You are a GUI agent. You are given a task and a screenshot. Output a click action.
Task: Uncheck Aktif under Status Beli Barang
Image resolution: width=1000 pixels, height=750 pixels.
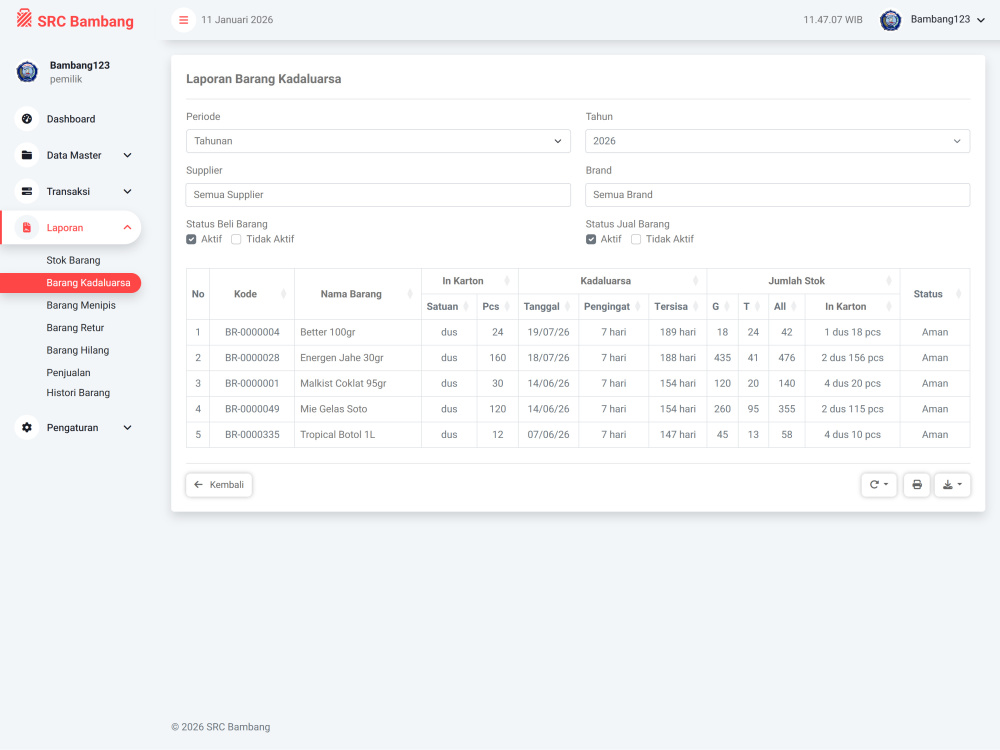(x=191, y=239)
